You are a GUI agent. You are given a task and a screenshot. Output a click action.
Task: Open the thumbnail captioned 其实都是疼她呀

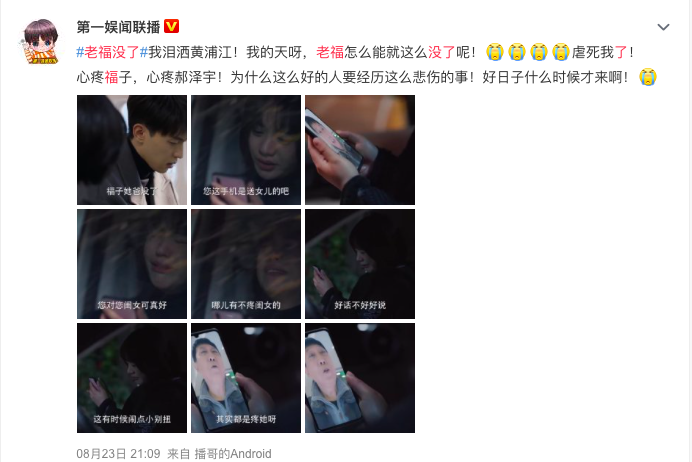coord(246,378)
